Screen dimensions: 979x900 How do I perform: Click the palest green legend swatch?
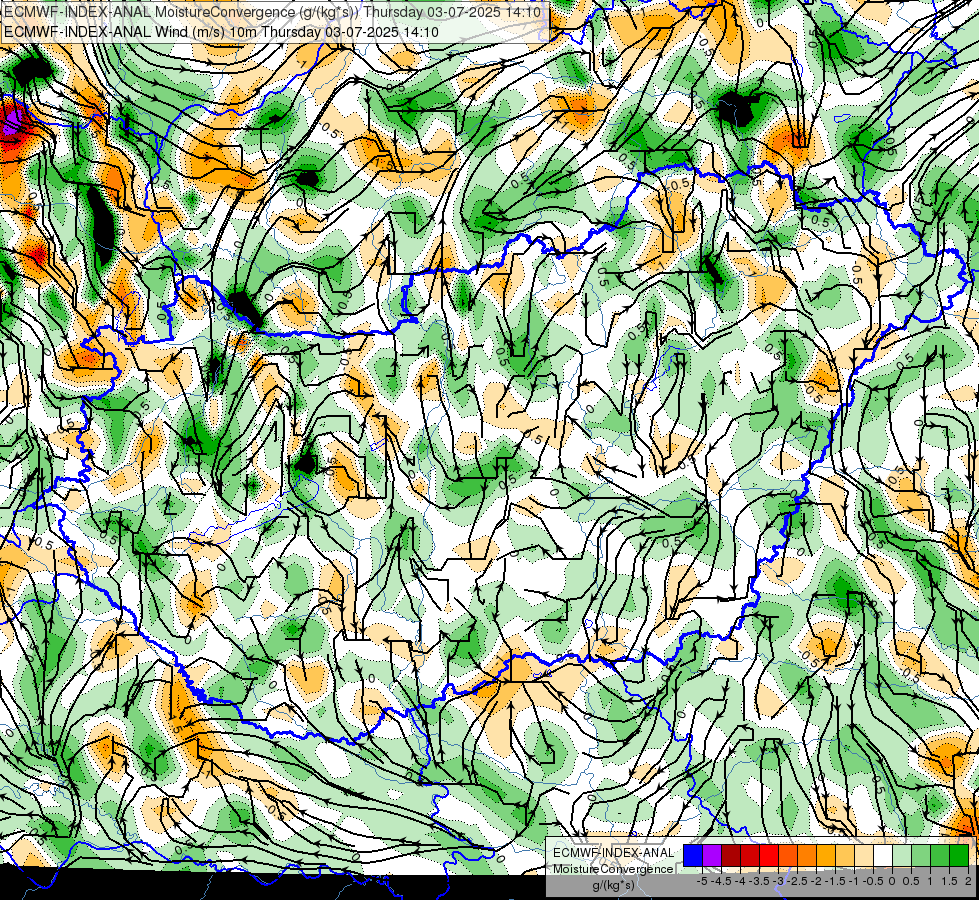(x=902, y=856)
